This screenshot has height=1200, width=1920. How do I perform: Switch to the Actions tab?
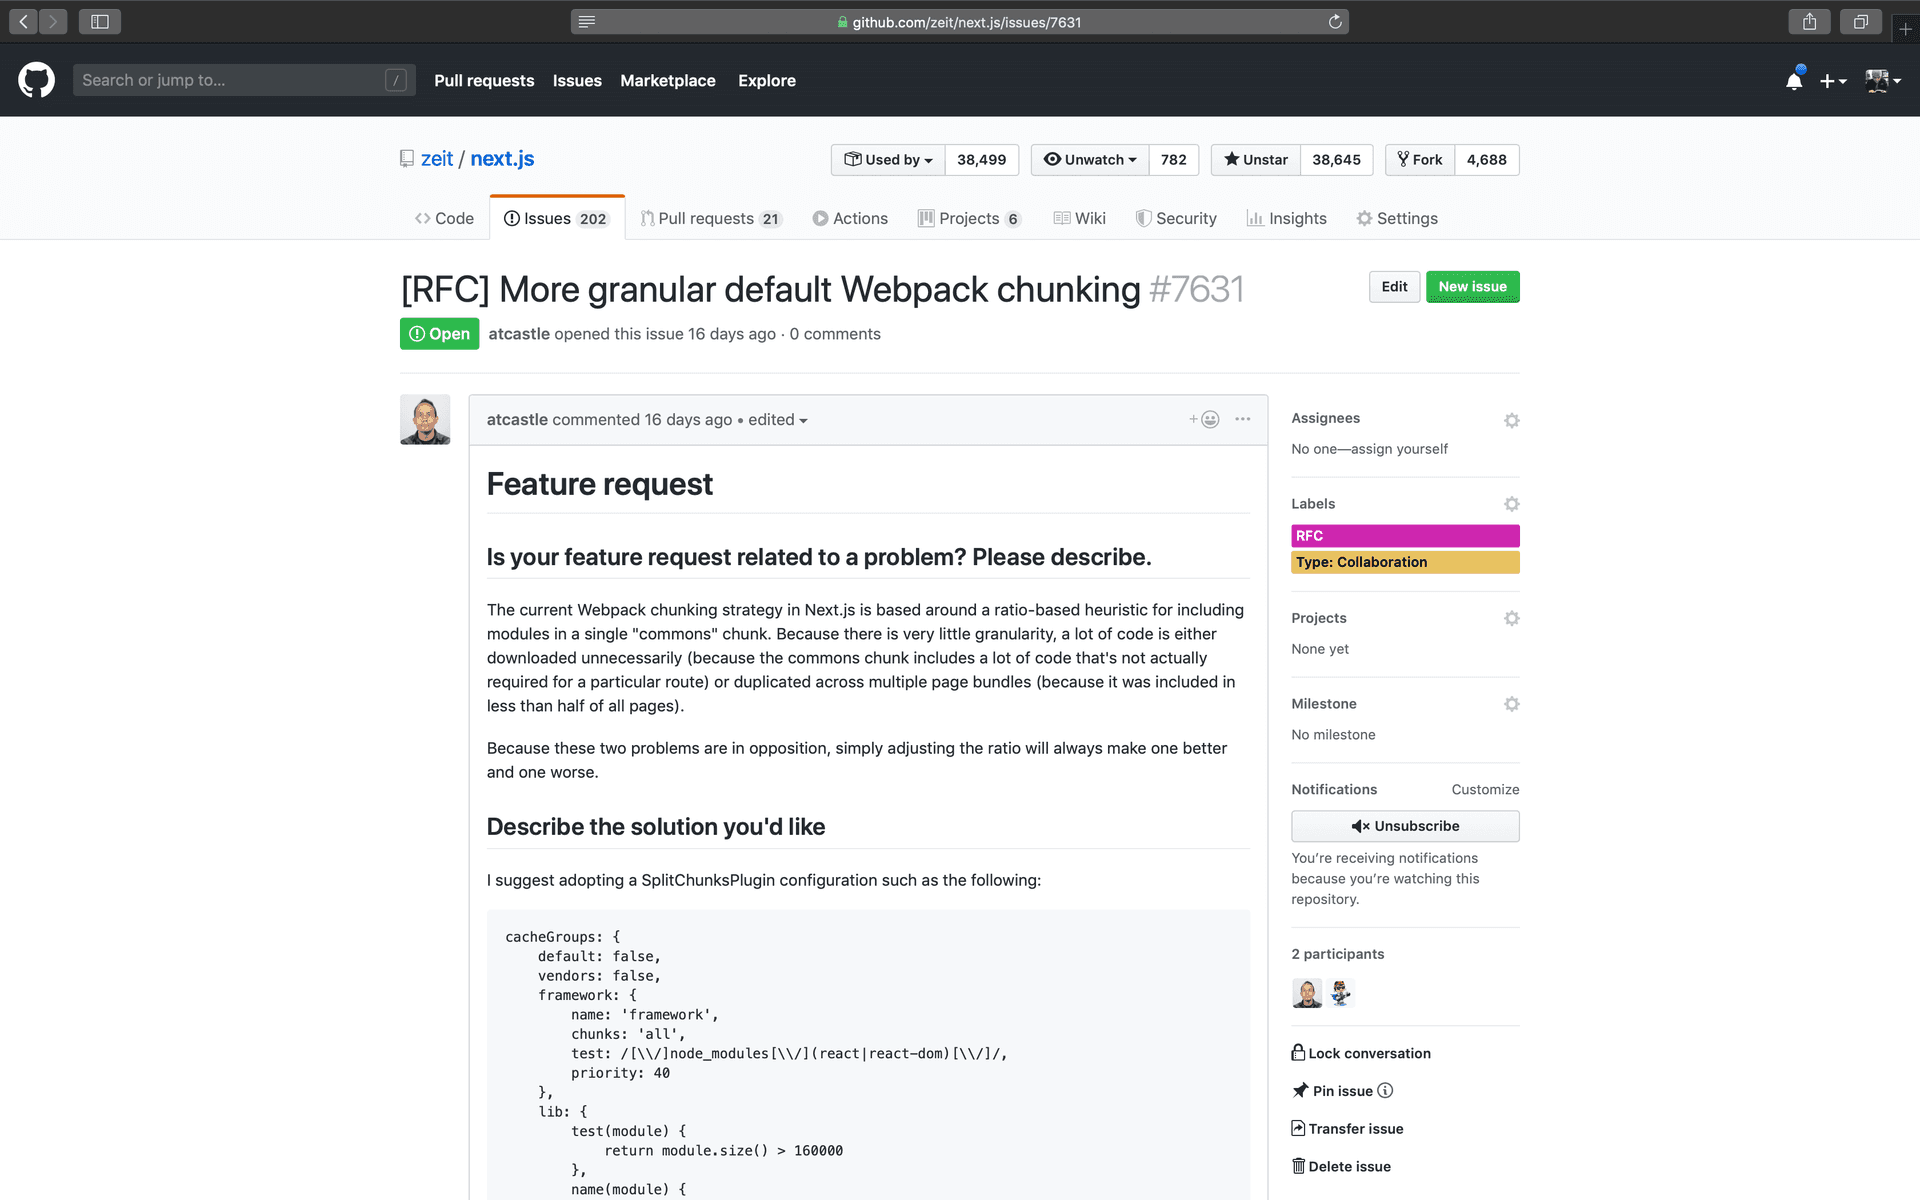(850, 218)
